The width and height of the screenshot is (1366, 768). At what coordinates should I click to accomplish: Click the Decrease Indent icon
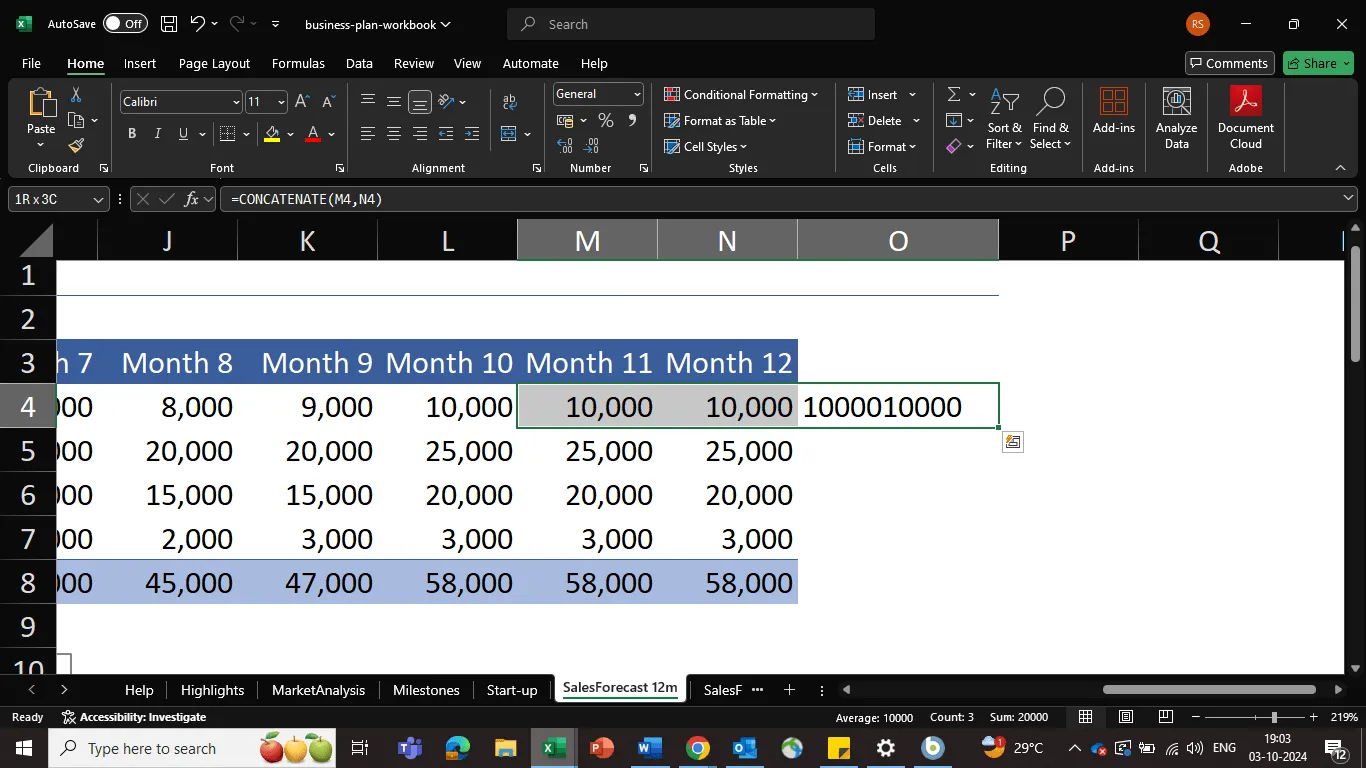446,134
